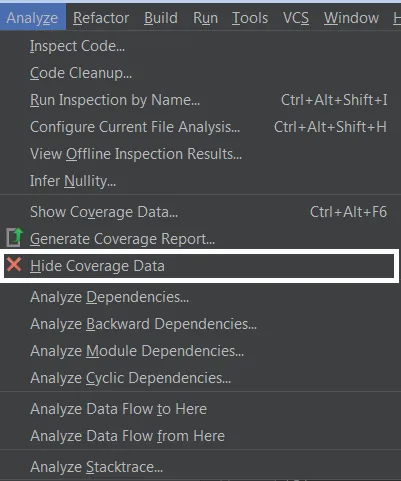Click the Generate Coverage Report export icon
Viewport: 401px width, 481px height.
click(x=15, y=237)
